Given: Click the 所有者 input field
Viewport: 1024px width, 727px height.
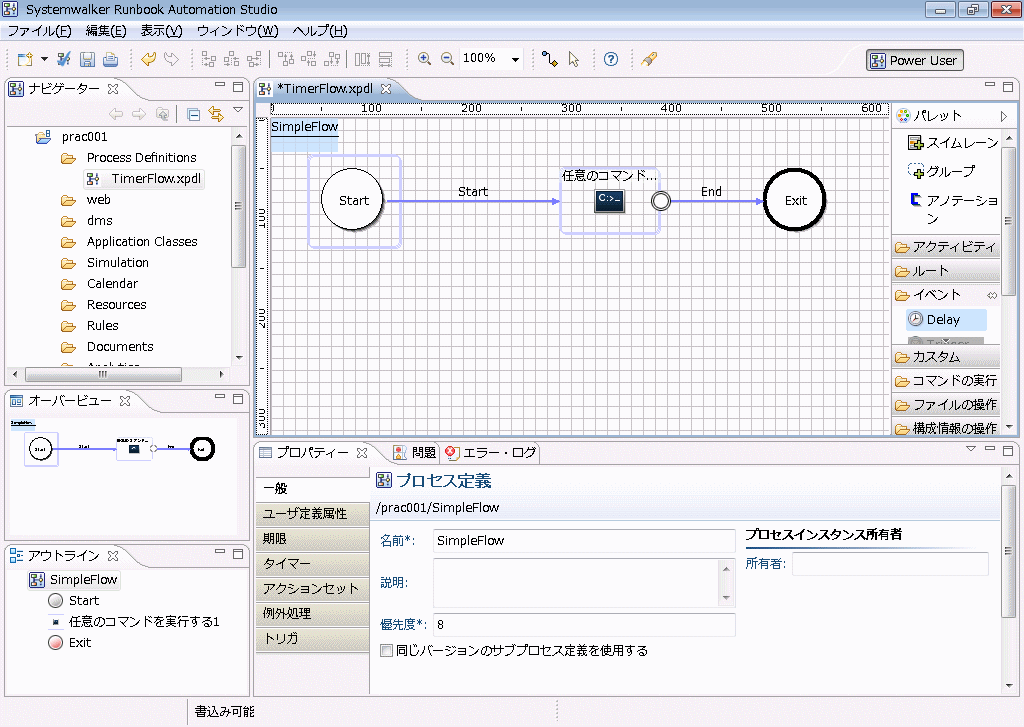Looking at the screenshot, I should click(x=890, y=564).
